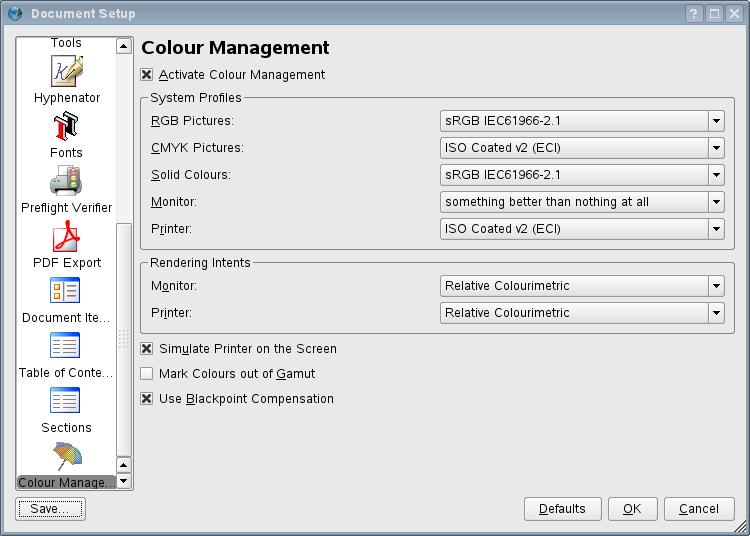Open the Preflight Verifier section icon
Viewport: 750px width, 536px height.
[x=66, y=182]
